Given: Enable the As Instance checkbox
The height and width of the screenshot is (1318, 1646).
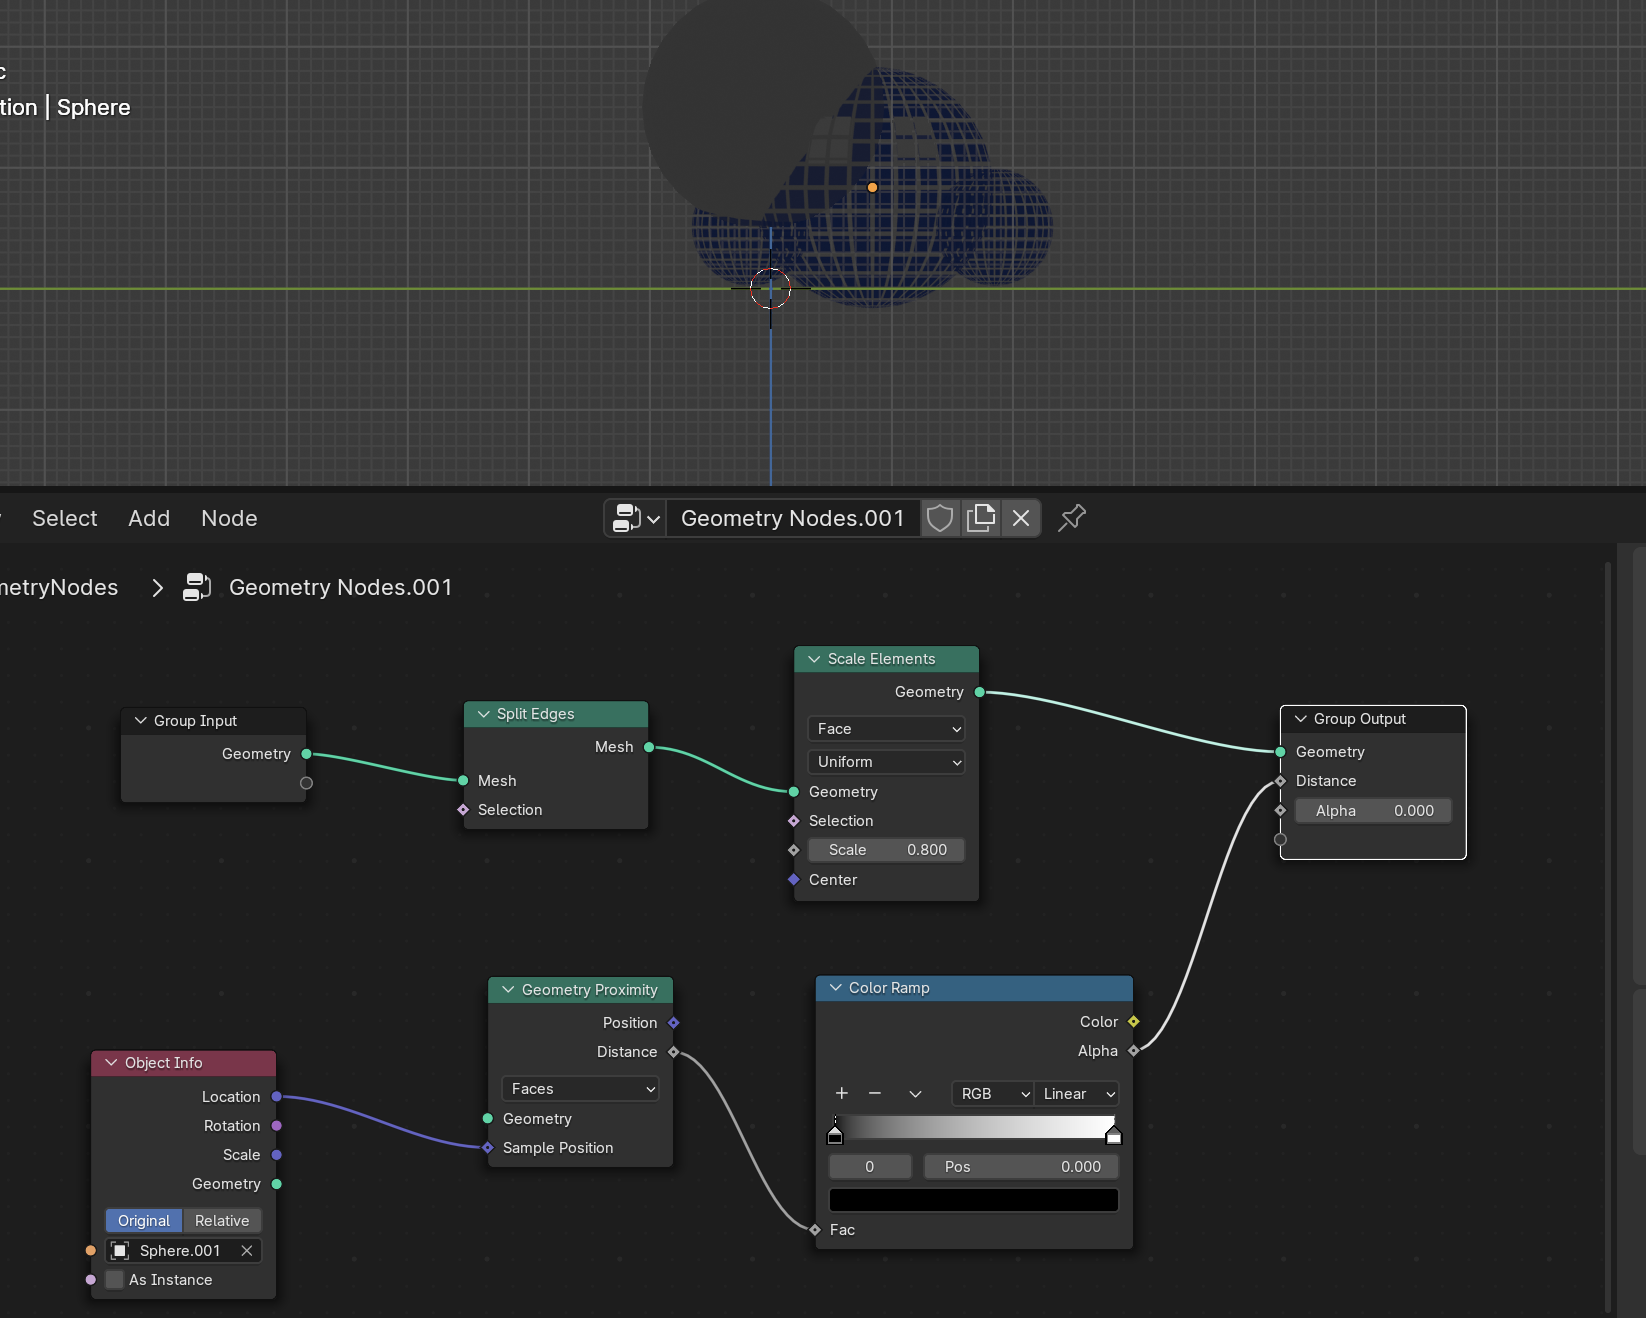Looking at the screenshot, I should [115, 1280].
